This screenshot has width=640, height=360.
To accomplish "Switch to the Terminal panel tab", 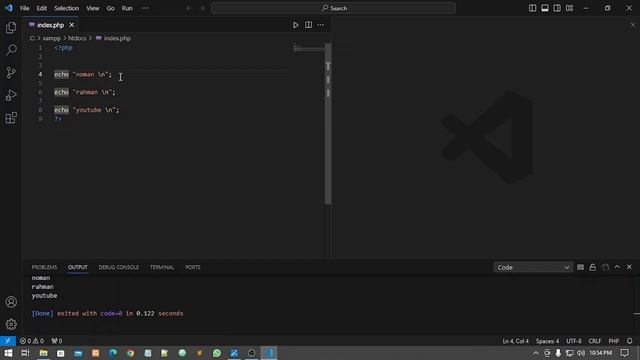I will click(162, 267).
